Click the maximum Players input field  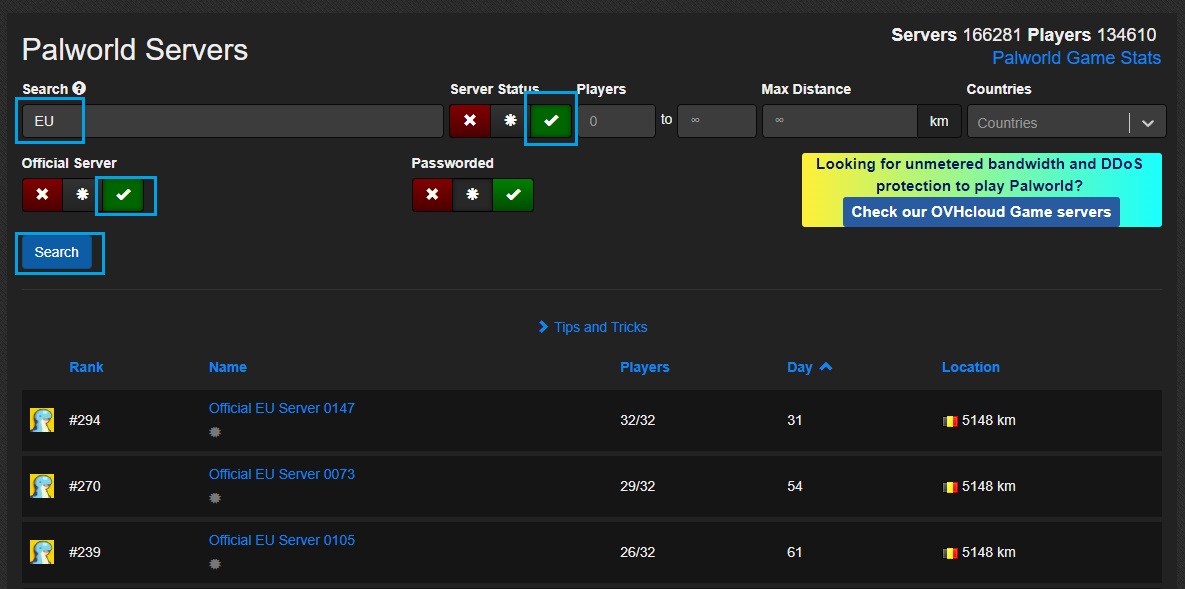tap(716, 121)
